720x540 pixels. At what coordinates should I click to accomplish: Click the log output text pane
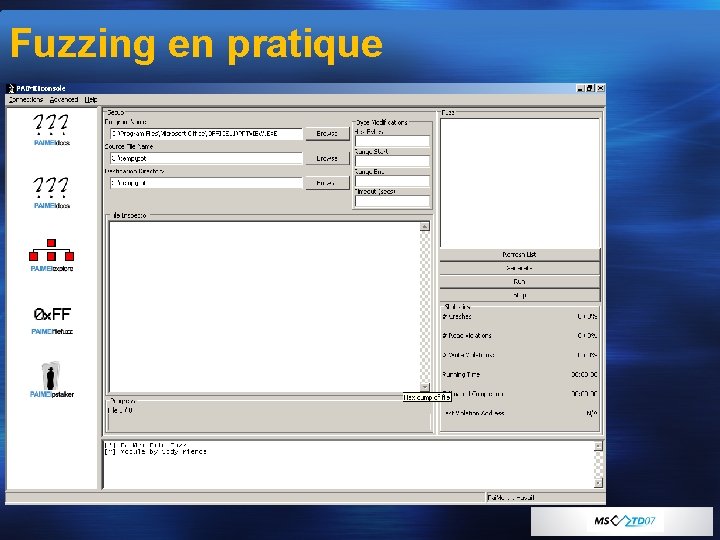[x=348, y=465]
